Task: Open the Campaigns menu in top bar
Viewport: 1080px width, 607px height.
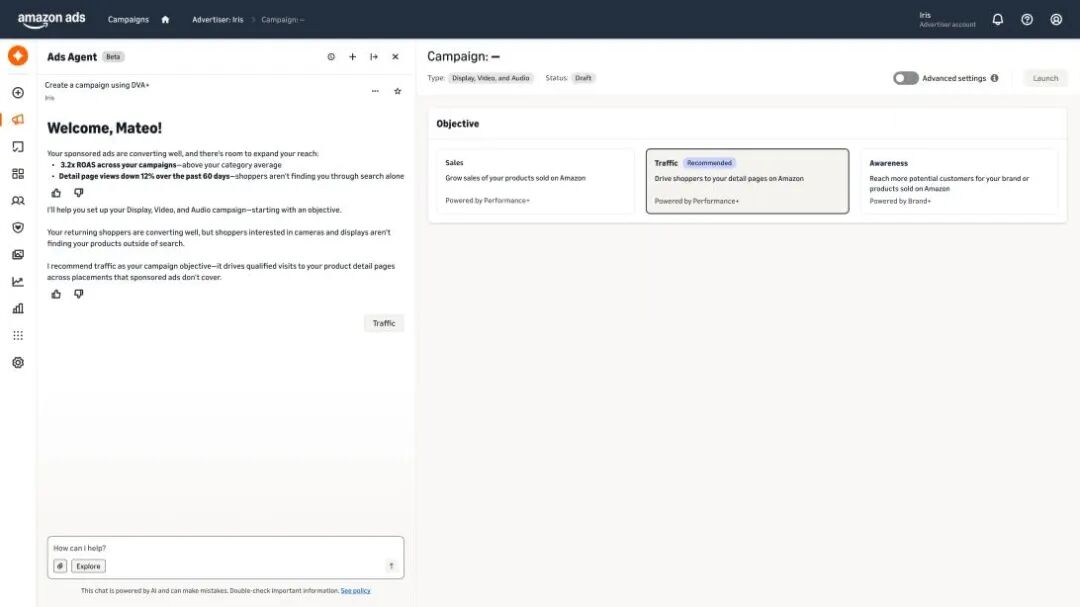Action: coord(128,19)
